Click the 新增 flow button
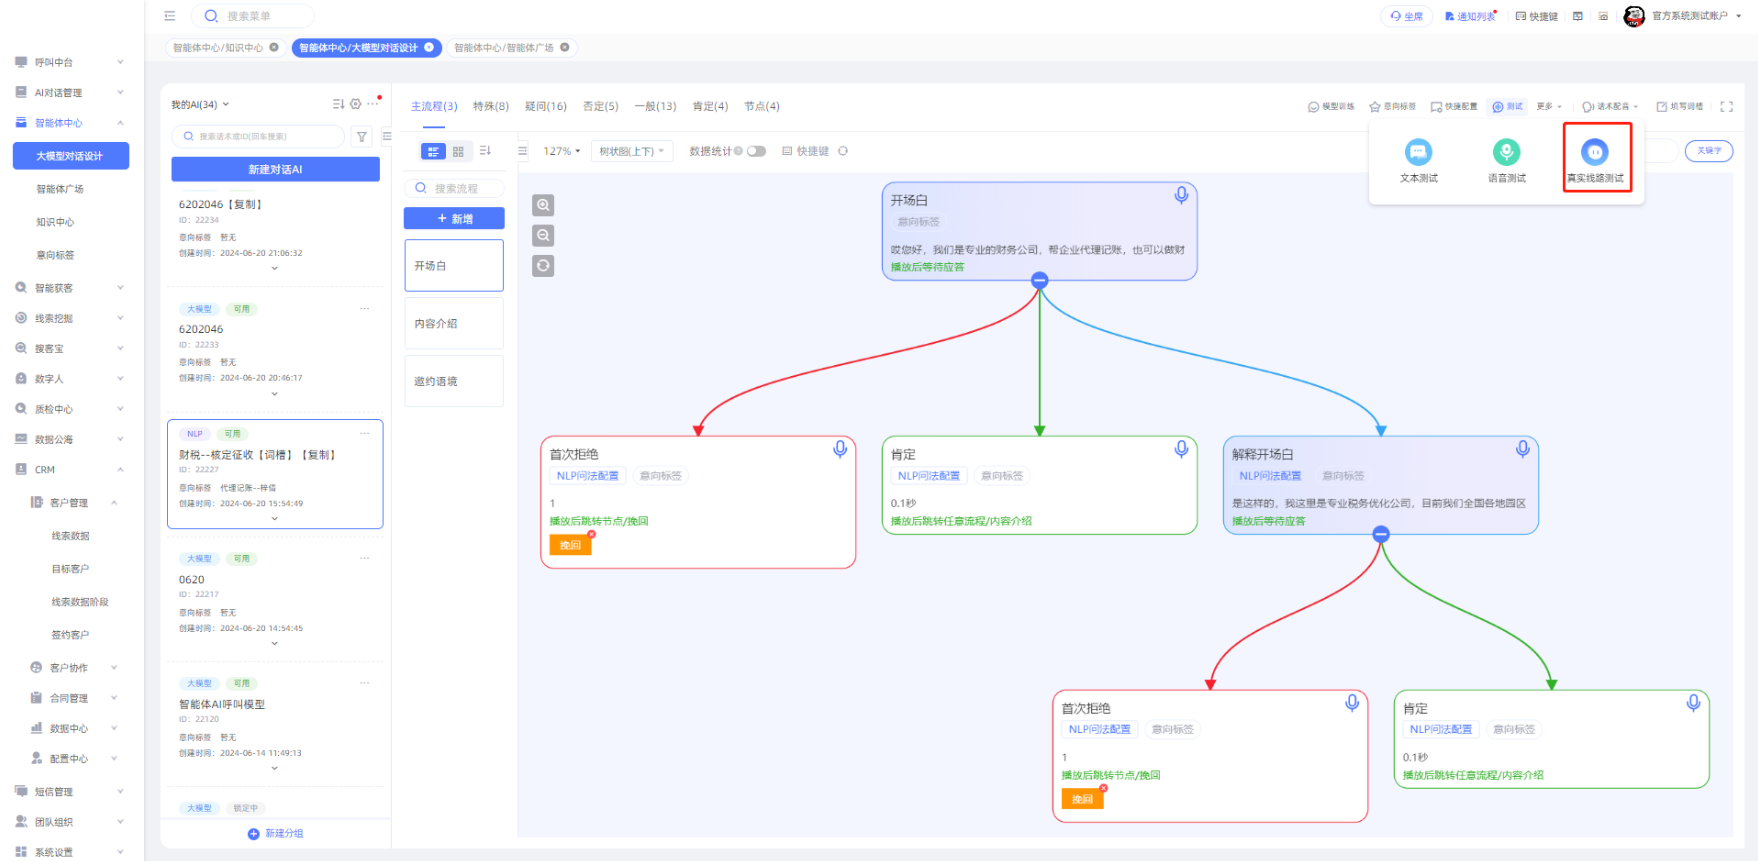This screenshot has height=861, width=1758. pos(454,218)
